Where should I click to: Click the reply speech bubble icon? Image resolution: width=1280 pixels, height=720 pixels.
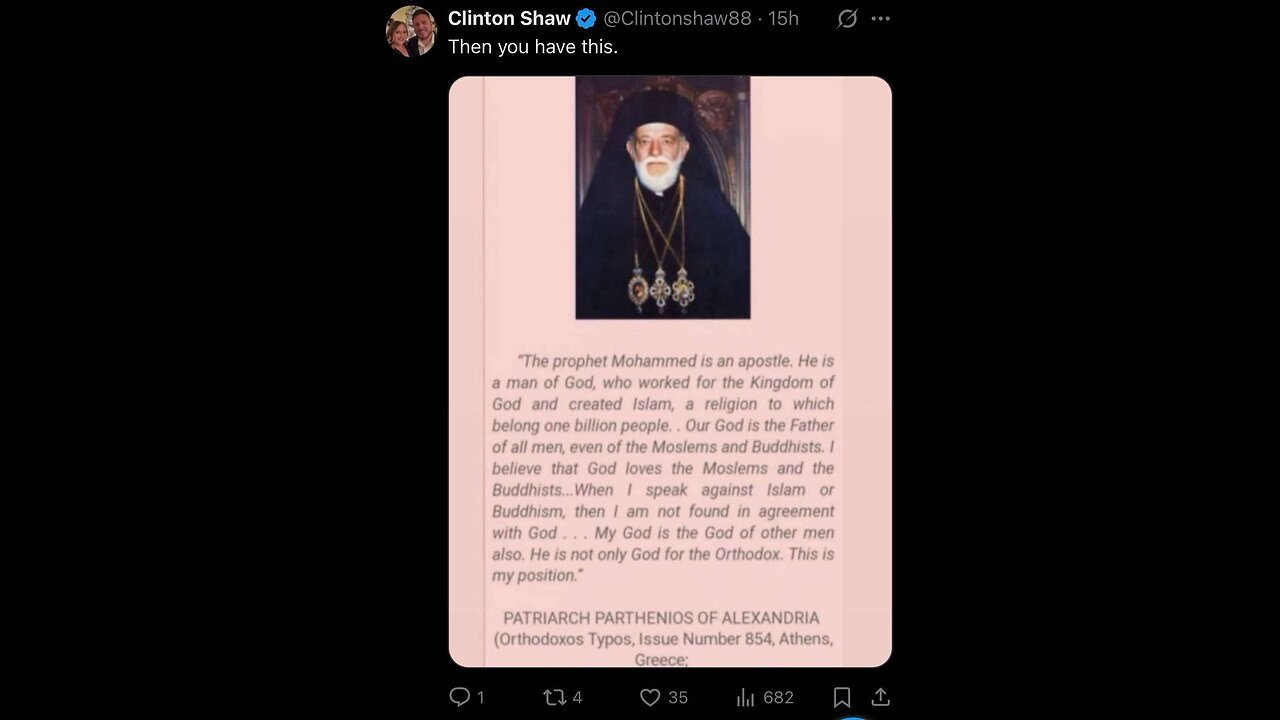[460, 697]
